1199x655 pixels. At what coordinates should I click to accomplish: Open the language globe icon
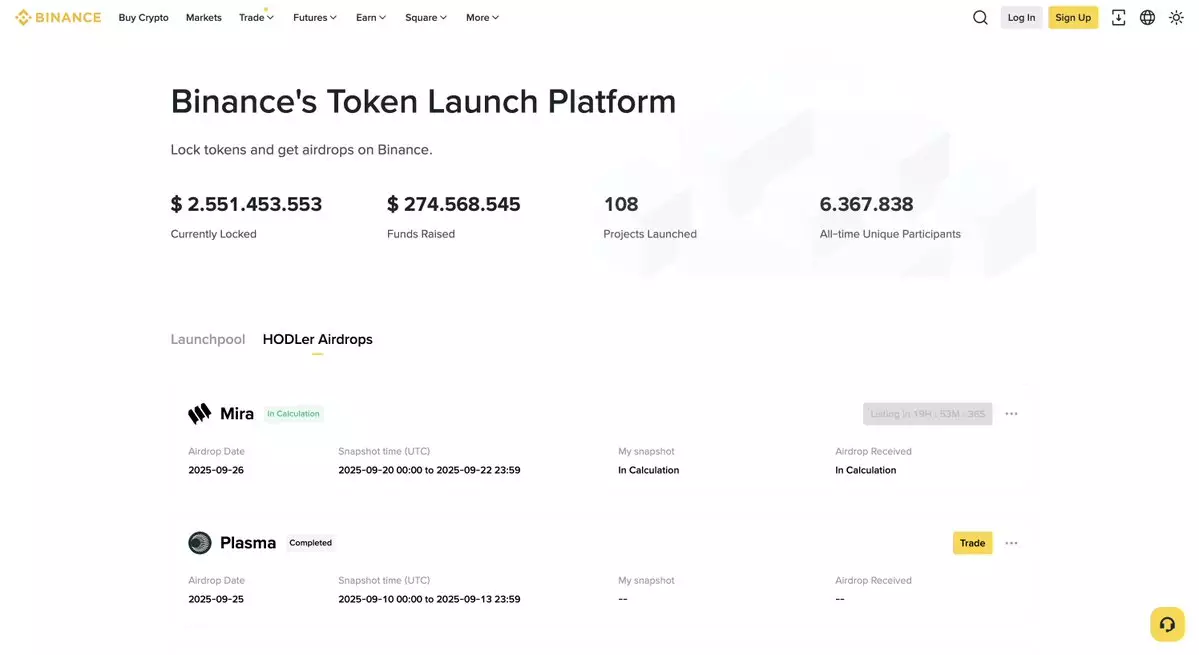tap(1147, 18)
